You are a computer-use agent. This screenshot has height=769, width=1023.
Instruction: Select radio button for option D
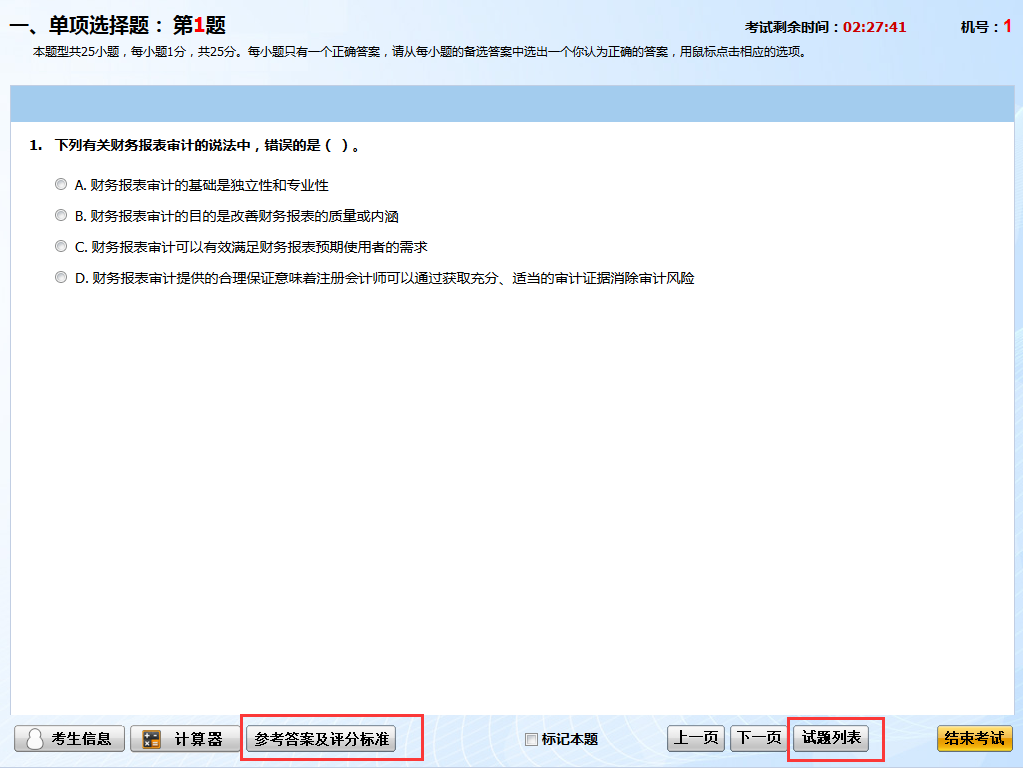click(60, 277)
